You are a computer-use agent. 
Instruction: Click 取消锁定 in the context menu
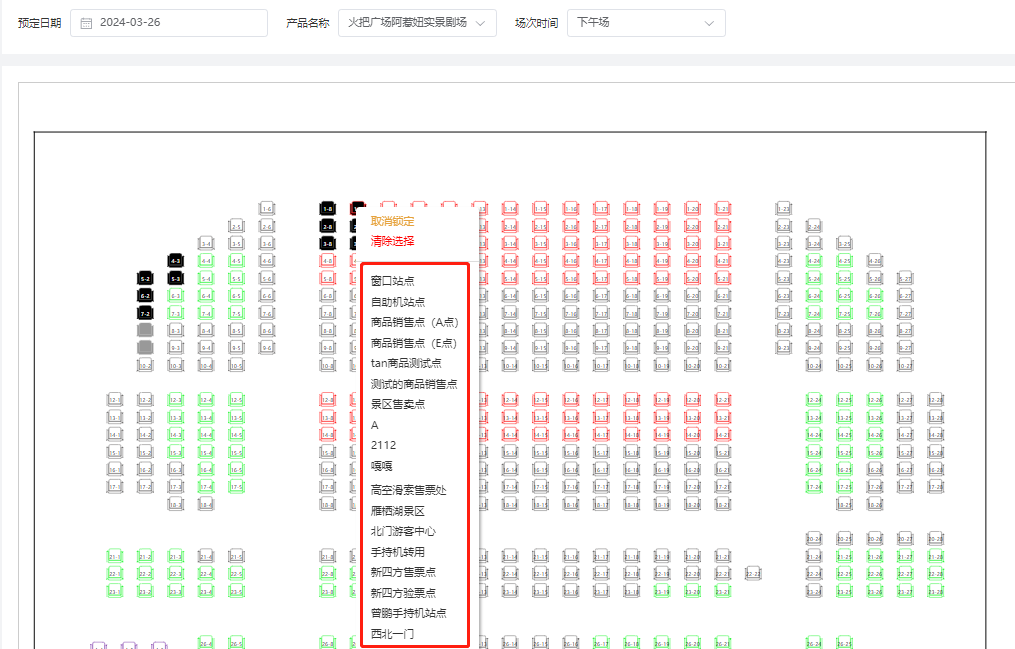point(392,221)
